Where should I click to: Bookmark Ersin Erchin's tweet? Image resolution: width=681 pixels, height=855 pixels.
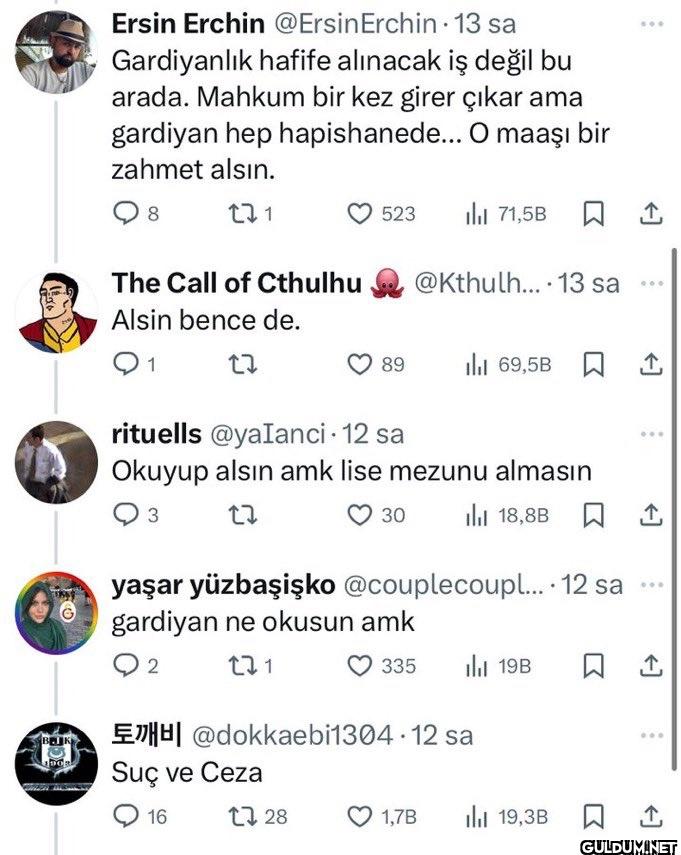(x=592, y=213)
